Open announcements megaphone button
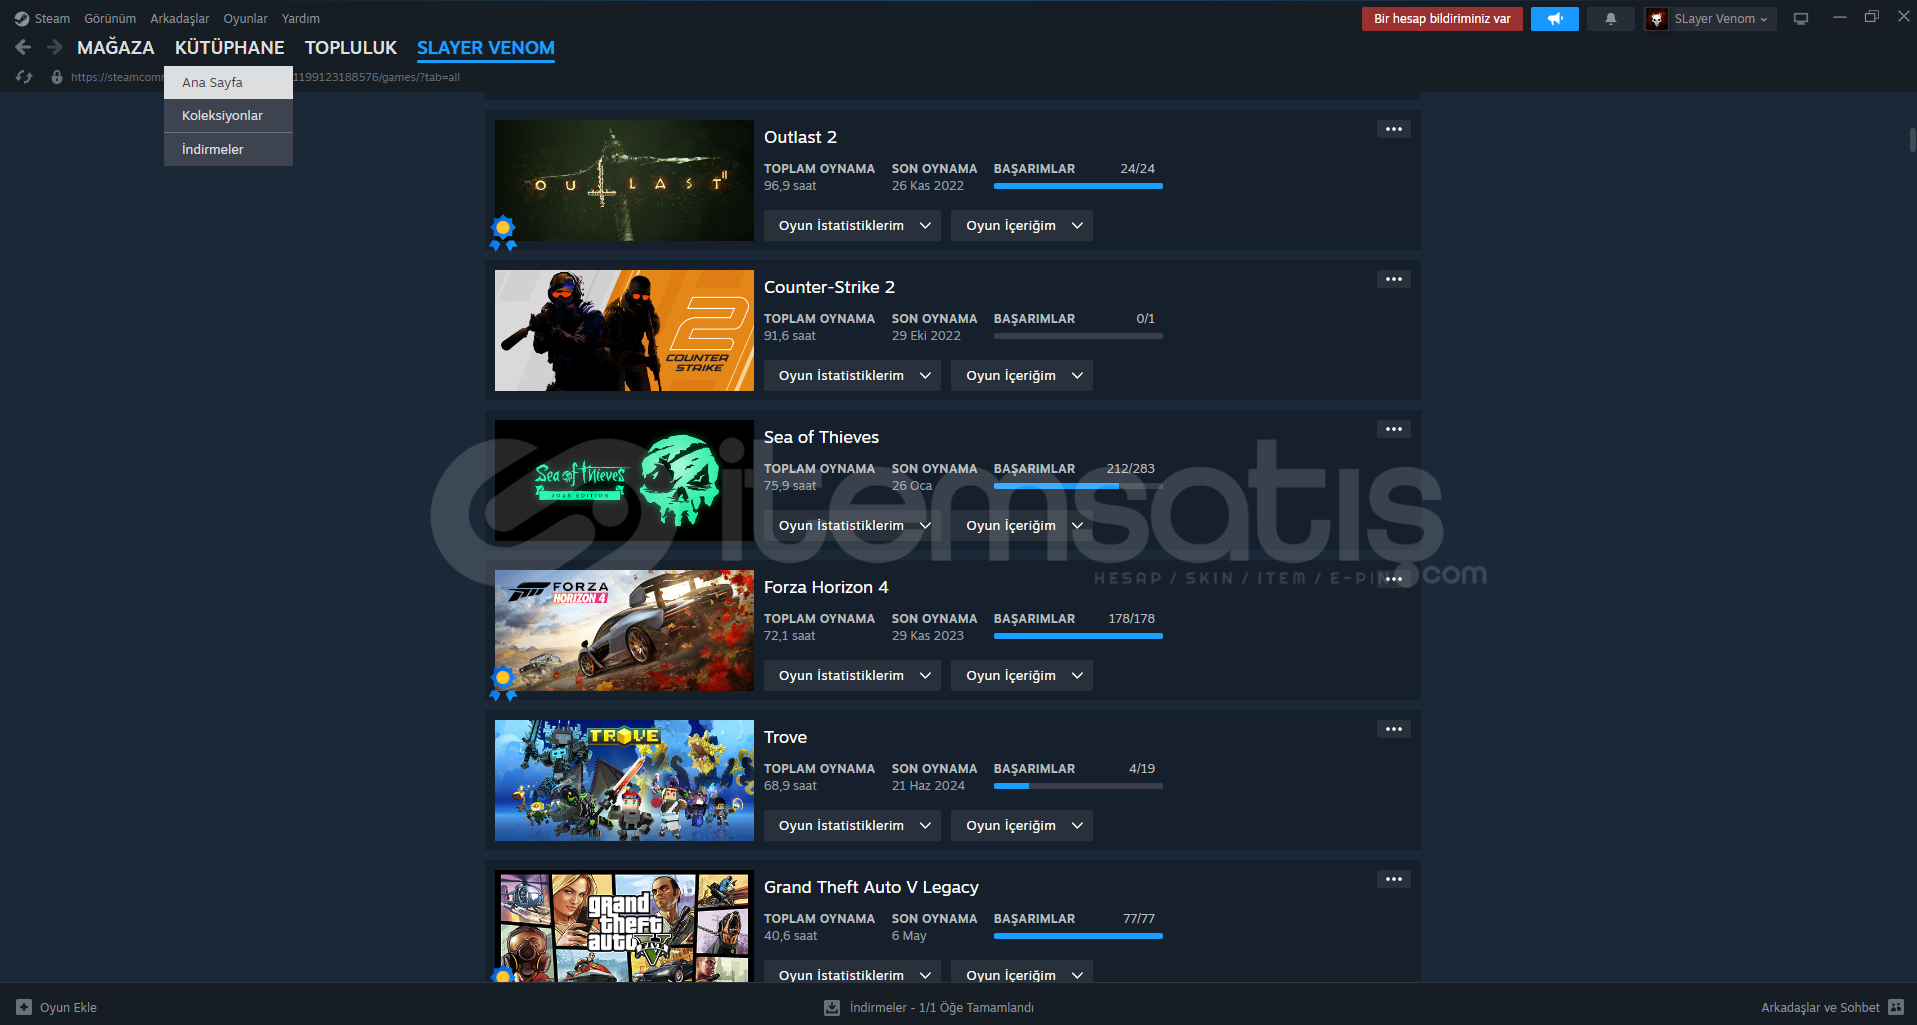Viewport: 1917px width, 1025px height. point(1554,19)
